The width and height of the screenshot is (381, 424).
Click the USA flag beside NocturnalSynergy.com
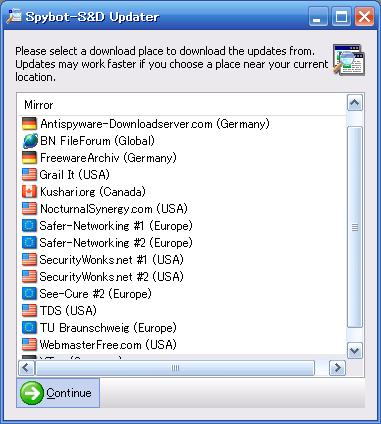click(29, 209)
